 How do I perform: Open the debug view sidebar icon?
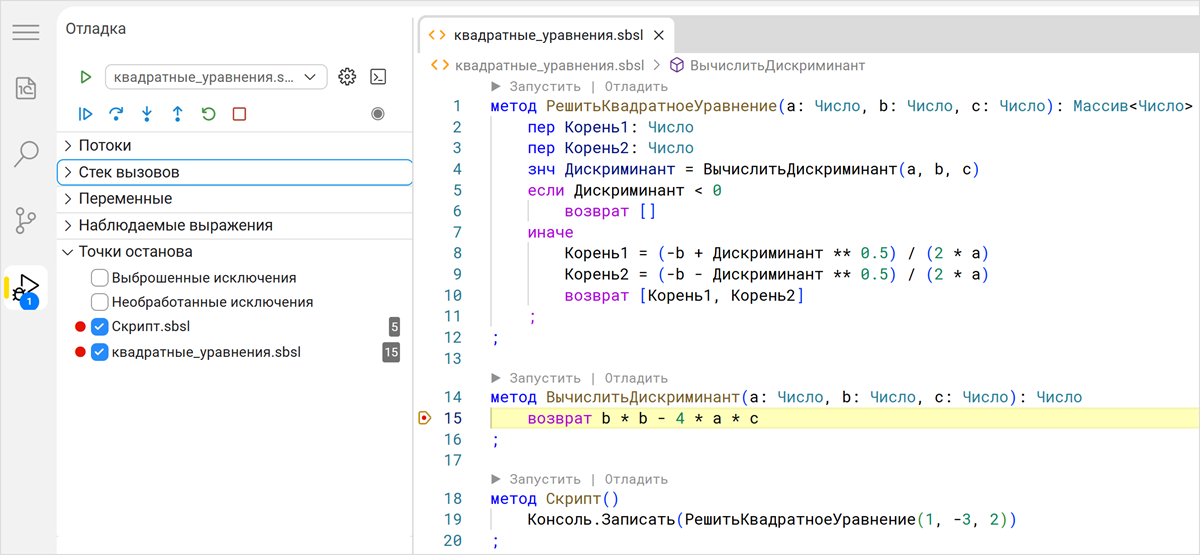[26, 287]
